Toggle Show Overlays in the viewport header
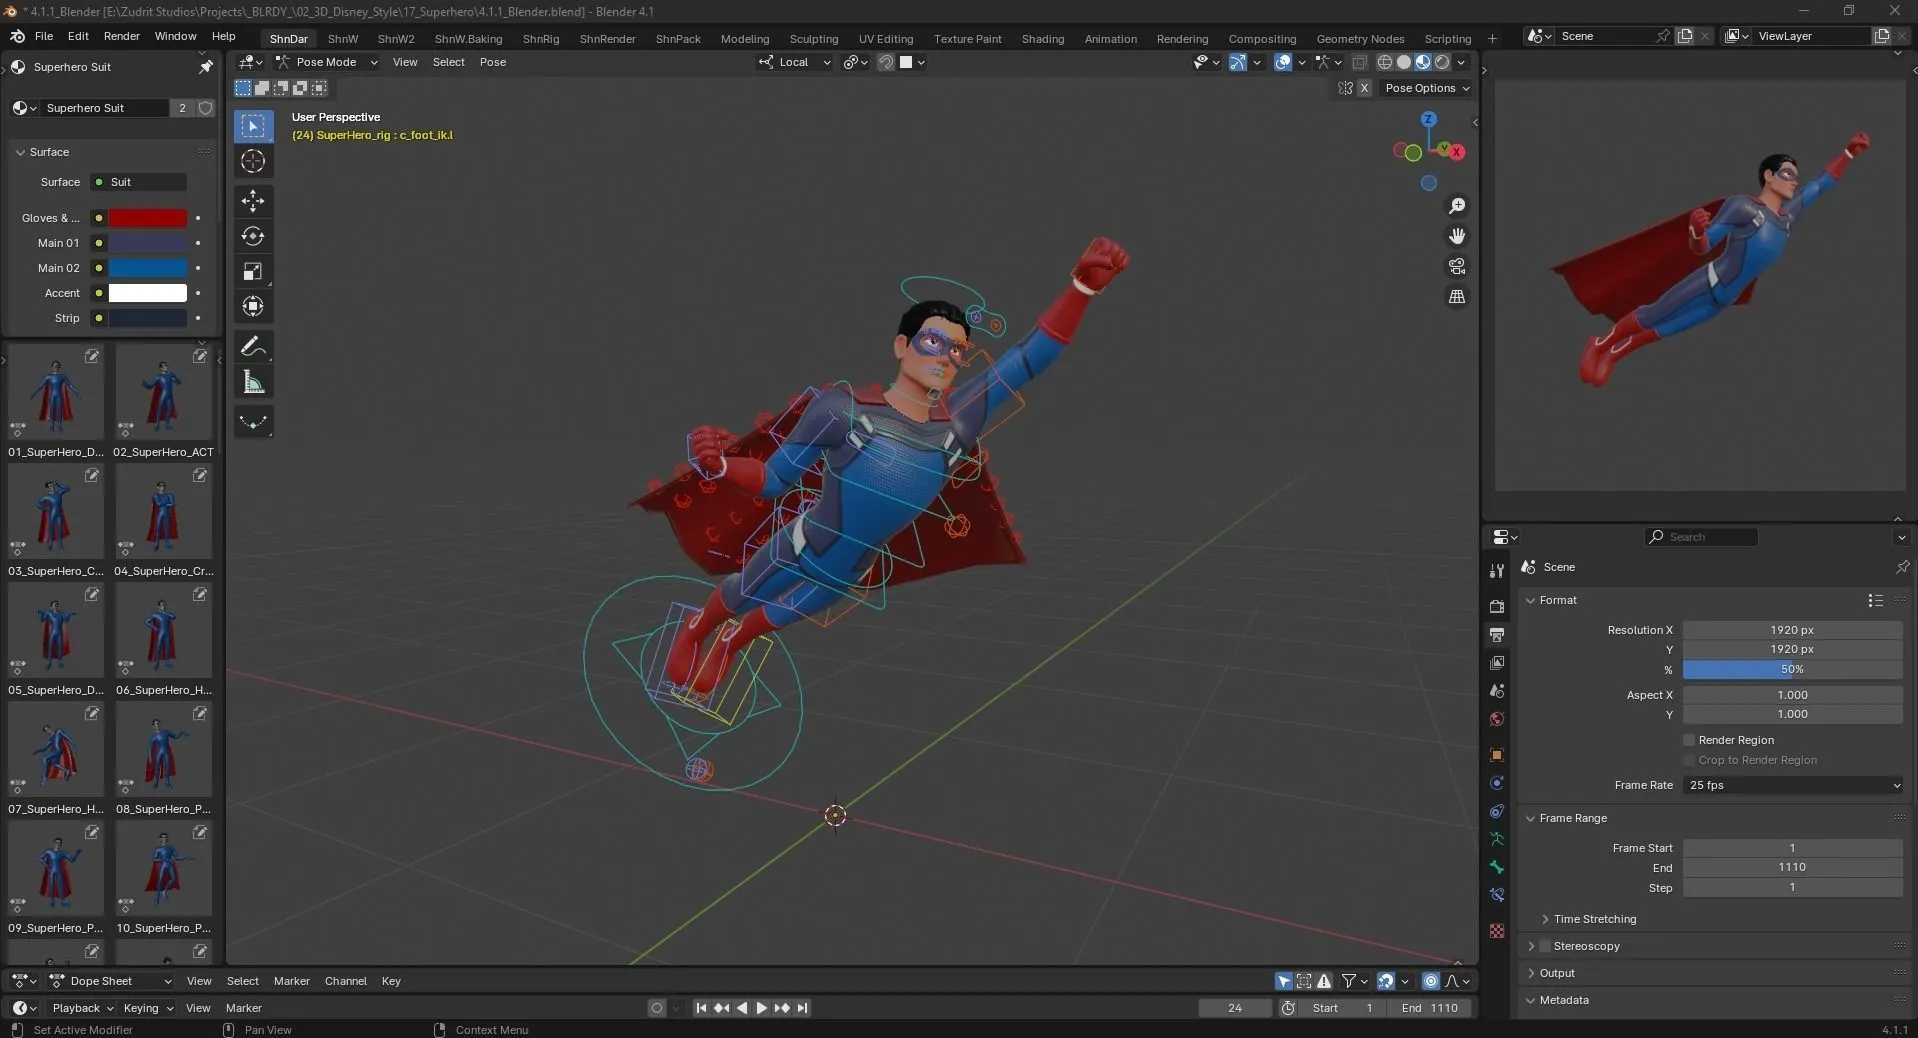1918x1038 pixels. 1285,62
